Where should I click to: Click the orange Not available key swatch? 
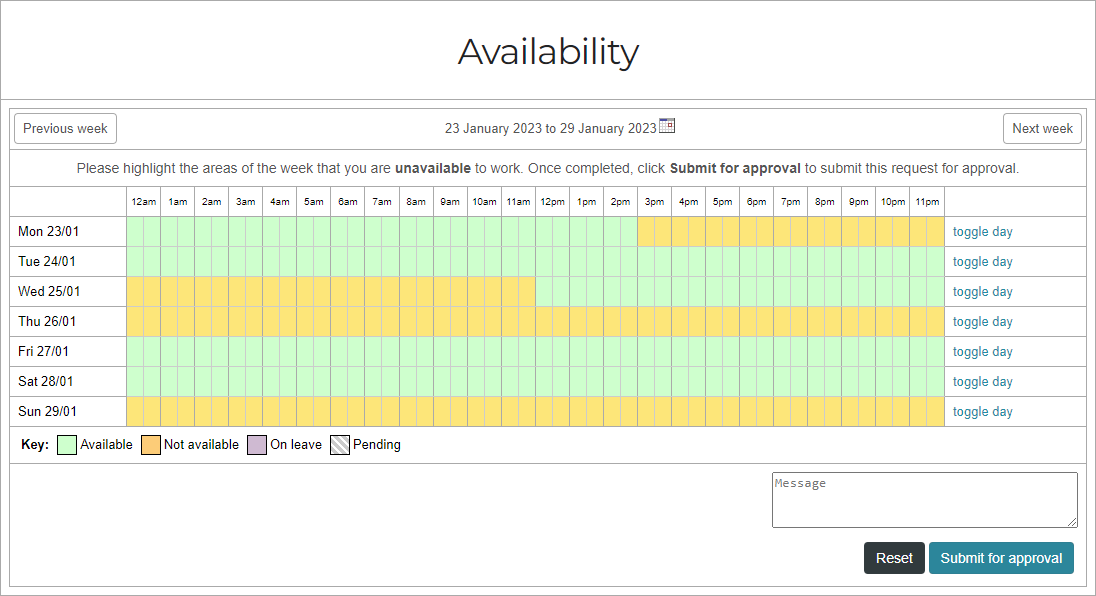tap(151, 444)
